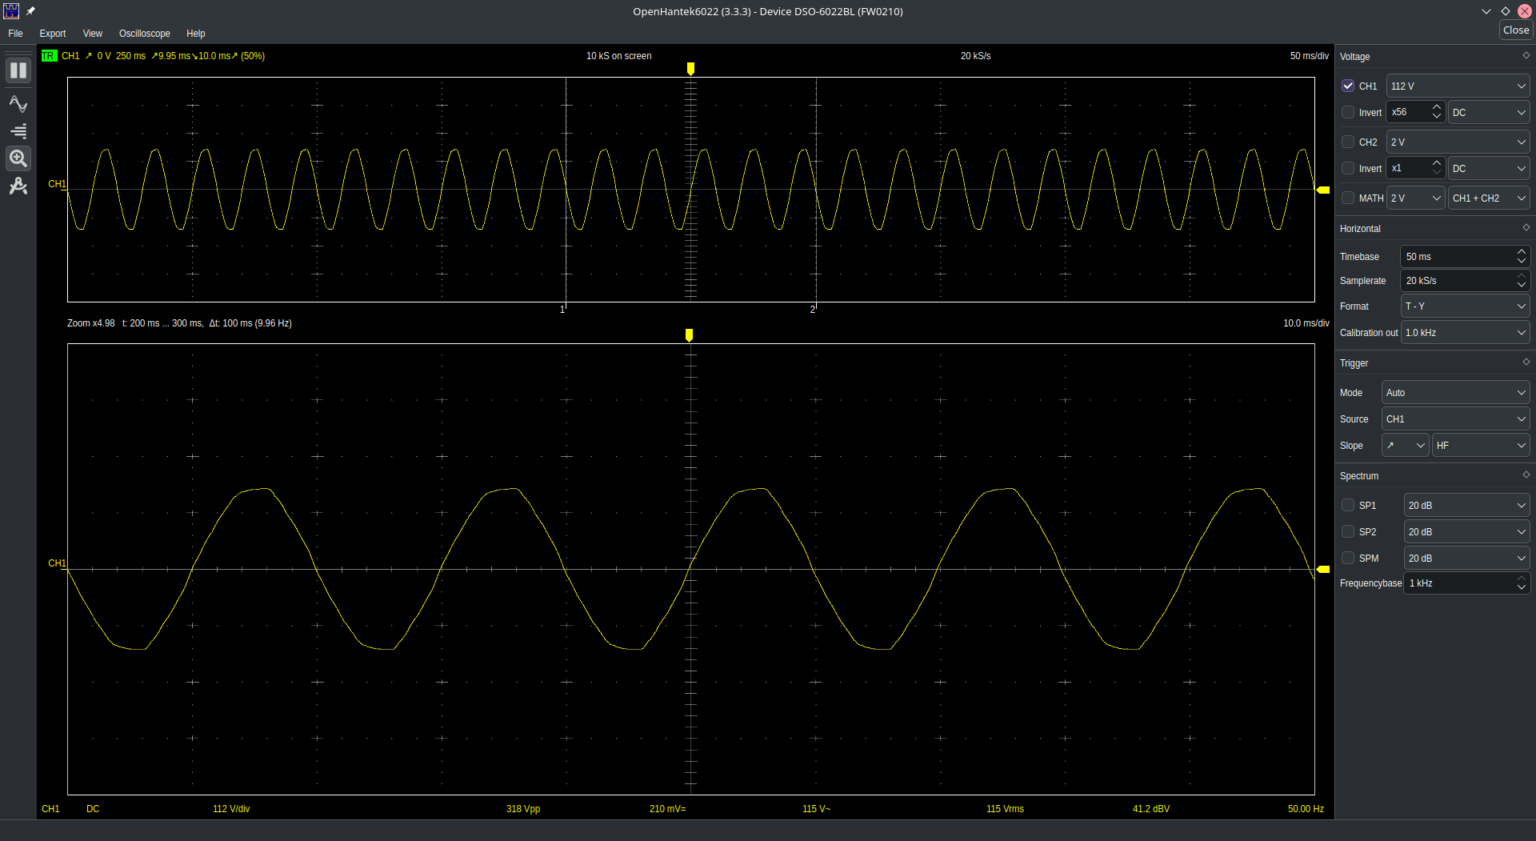Screen dimensions: 1536x841
Task: Open the trigger Source CH1 dropdown
Action: 1456,419
